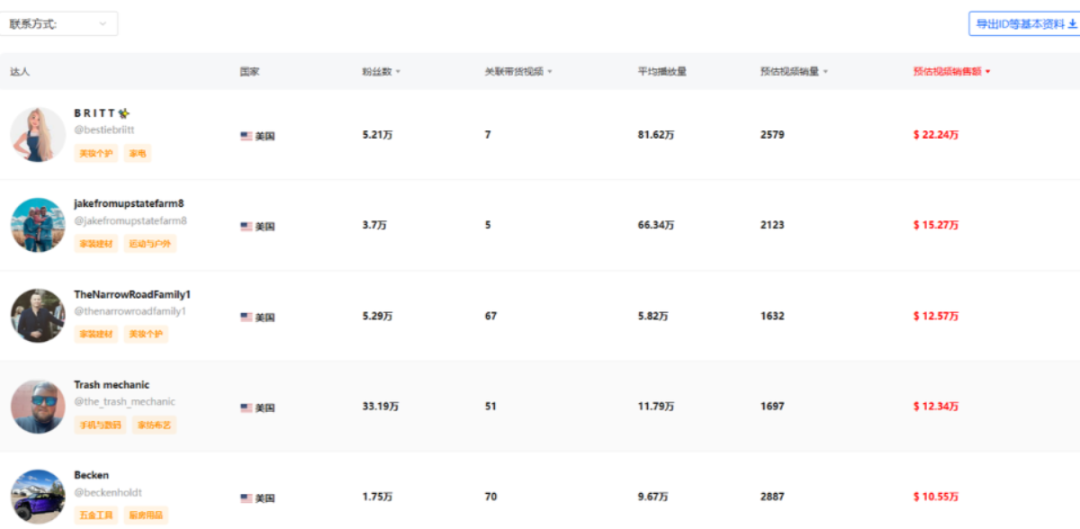
Task: Toggle 预估视频销售额 descending sort arrow
Action: tap(988, 72)
